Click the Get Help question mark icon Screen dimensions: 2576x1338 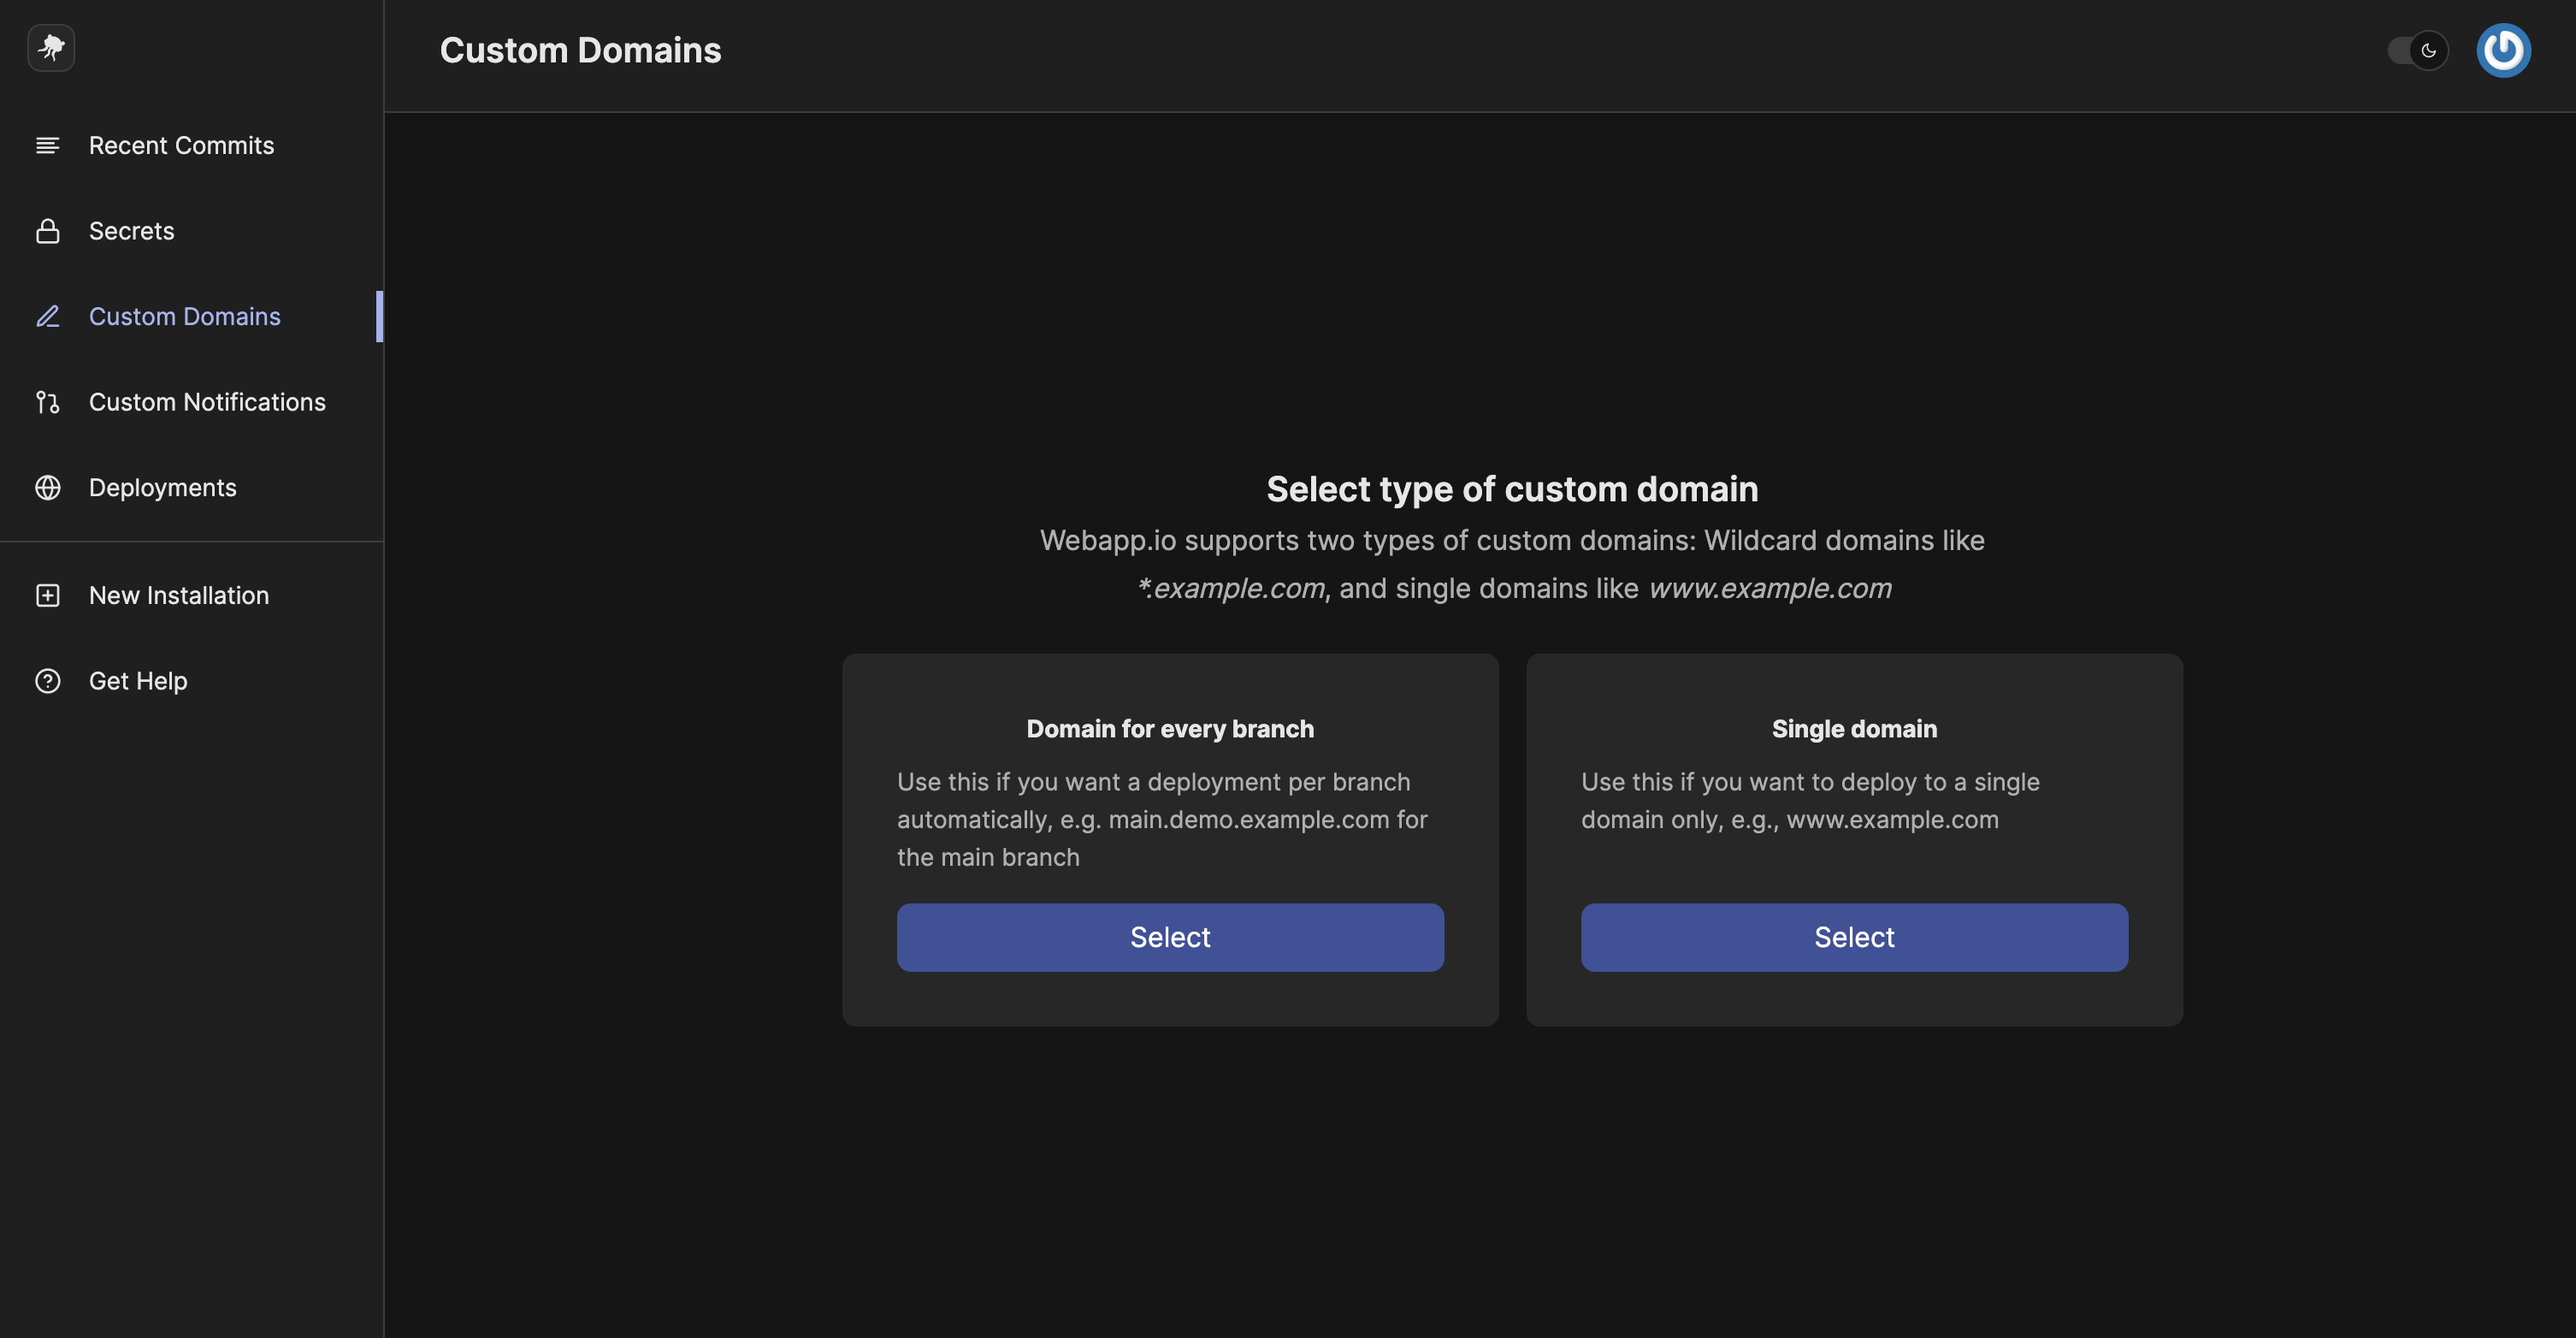tap(48, 681)
